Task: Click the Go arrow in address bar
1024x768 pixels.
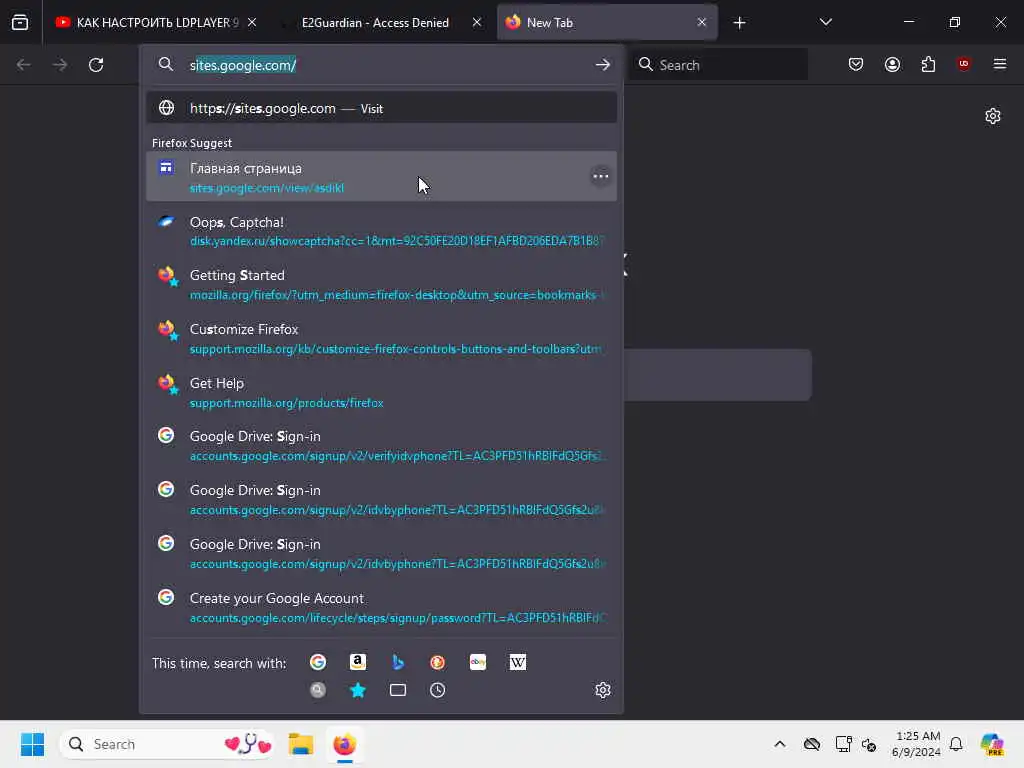Action: pos(602,65)
